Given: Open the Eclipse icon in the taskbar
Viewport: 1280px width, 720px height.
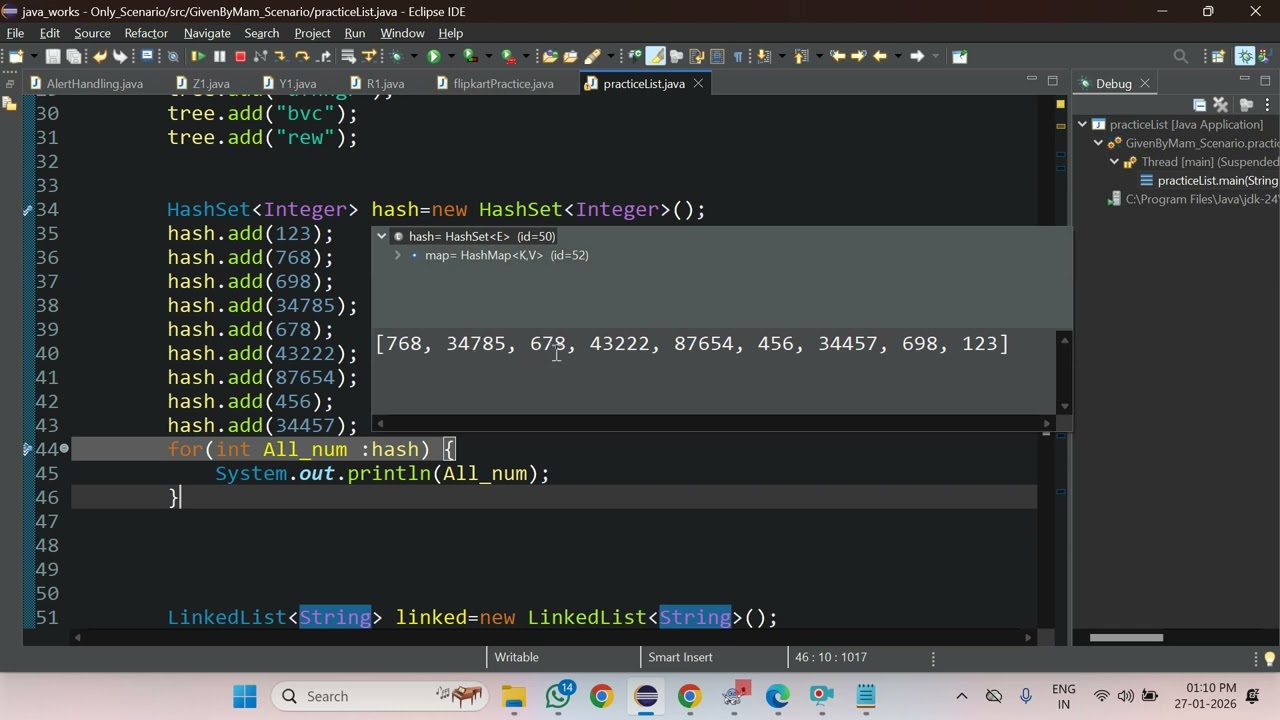Looking at the screenshot, I should 646,696.
